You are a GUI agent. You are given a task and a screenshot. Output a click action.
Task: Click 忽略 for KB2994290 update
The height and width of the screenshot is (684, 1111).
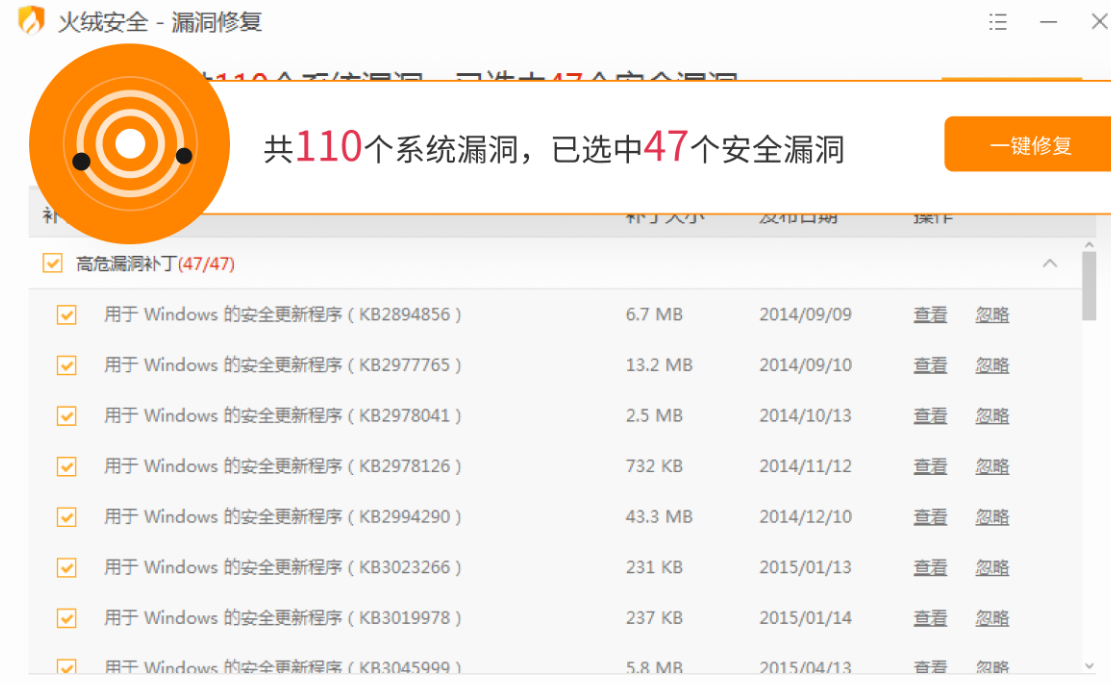[992, 517]
